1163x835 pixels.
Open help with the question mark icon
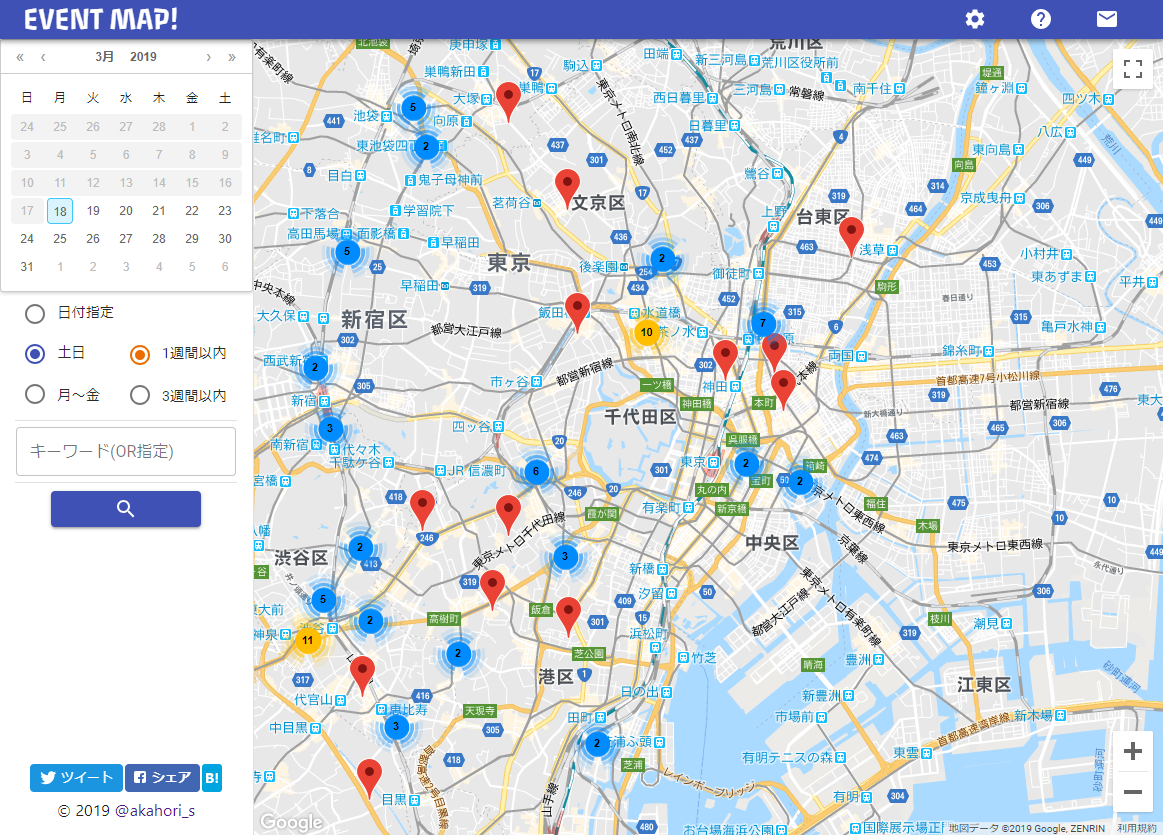tap(1041, 19)
